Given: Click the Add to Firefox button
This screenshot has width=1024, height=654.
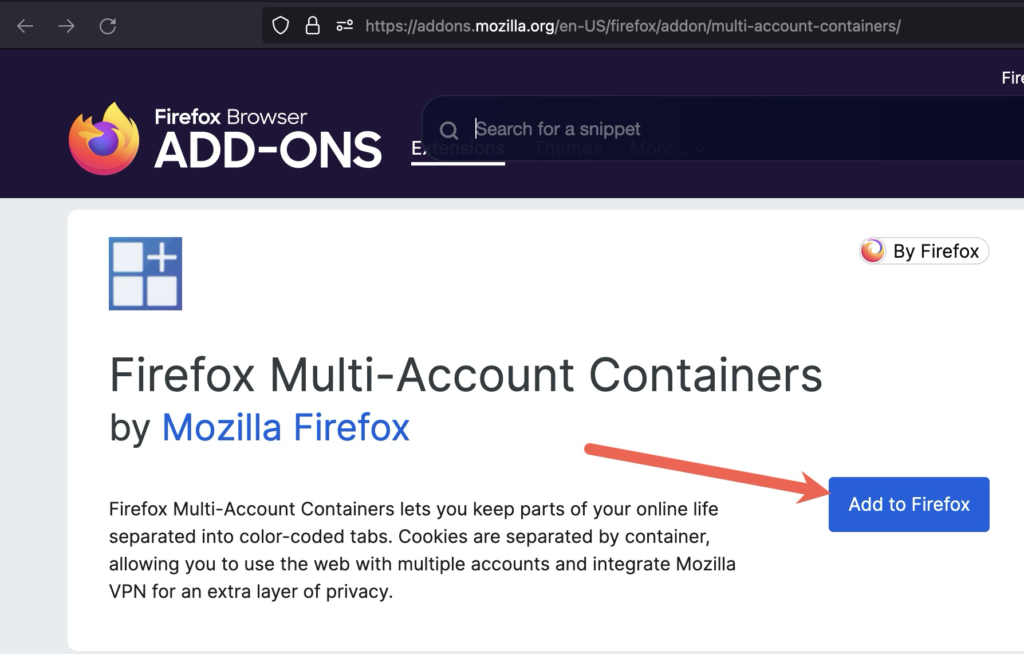Looking at the screenshot, I should click(909, 504).
